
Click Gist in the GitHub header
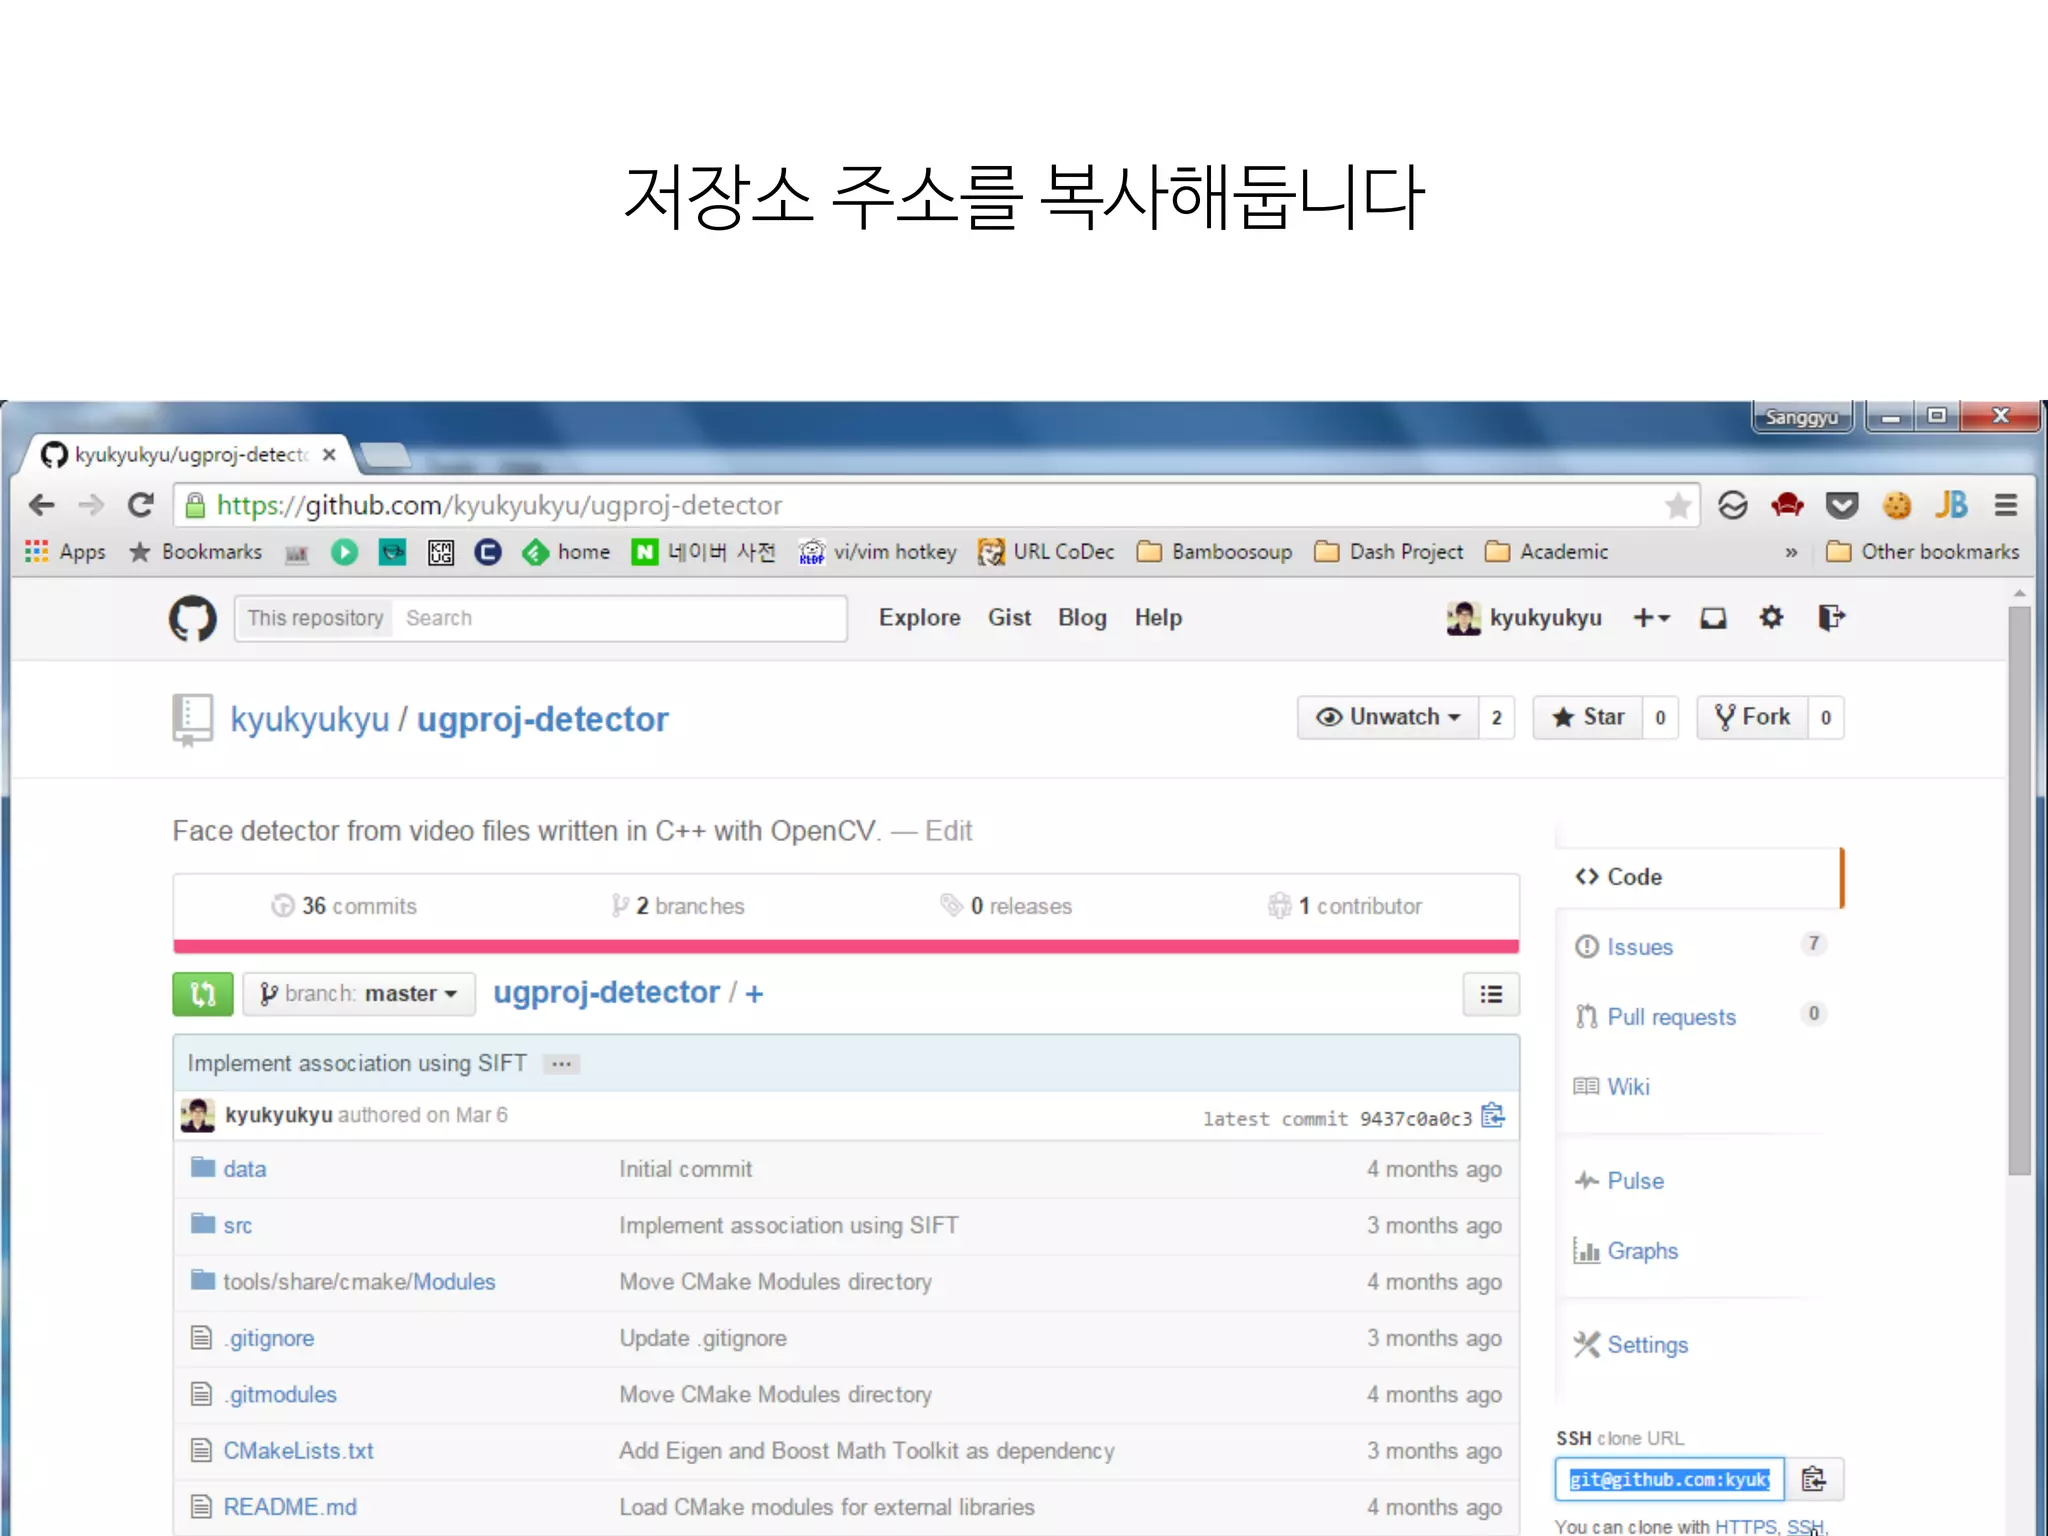coord(1009,618)
